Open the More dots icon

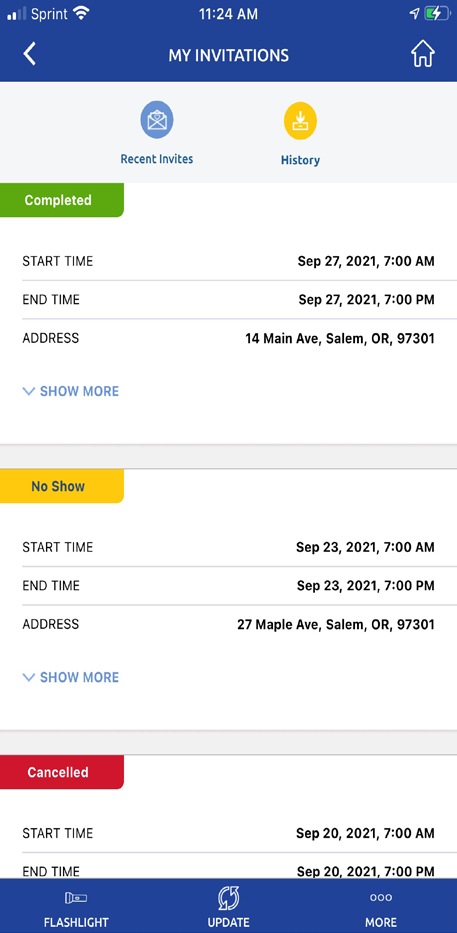pos(381,897)
